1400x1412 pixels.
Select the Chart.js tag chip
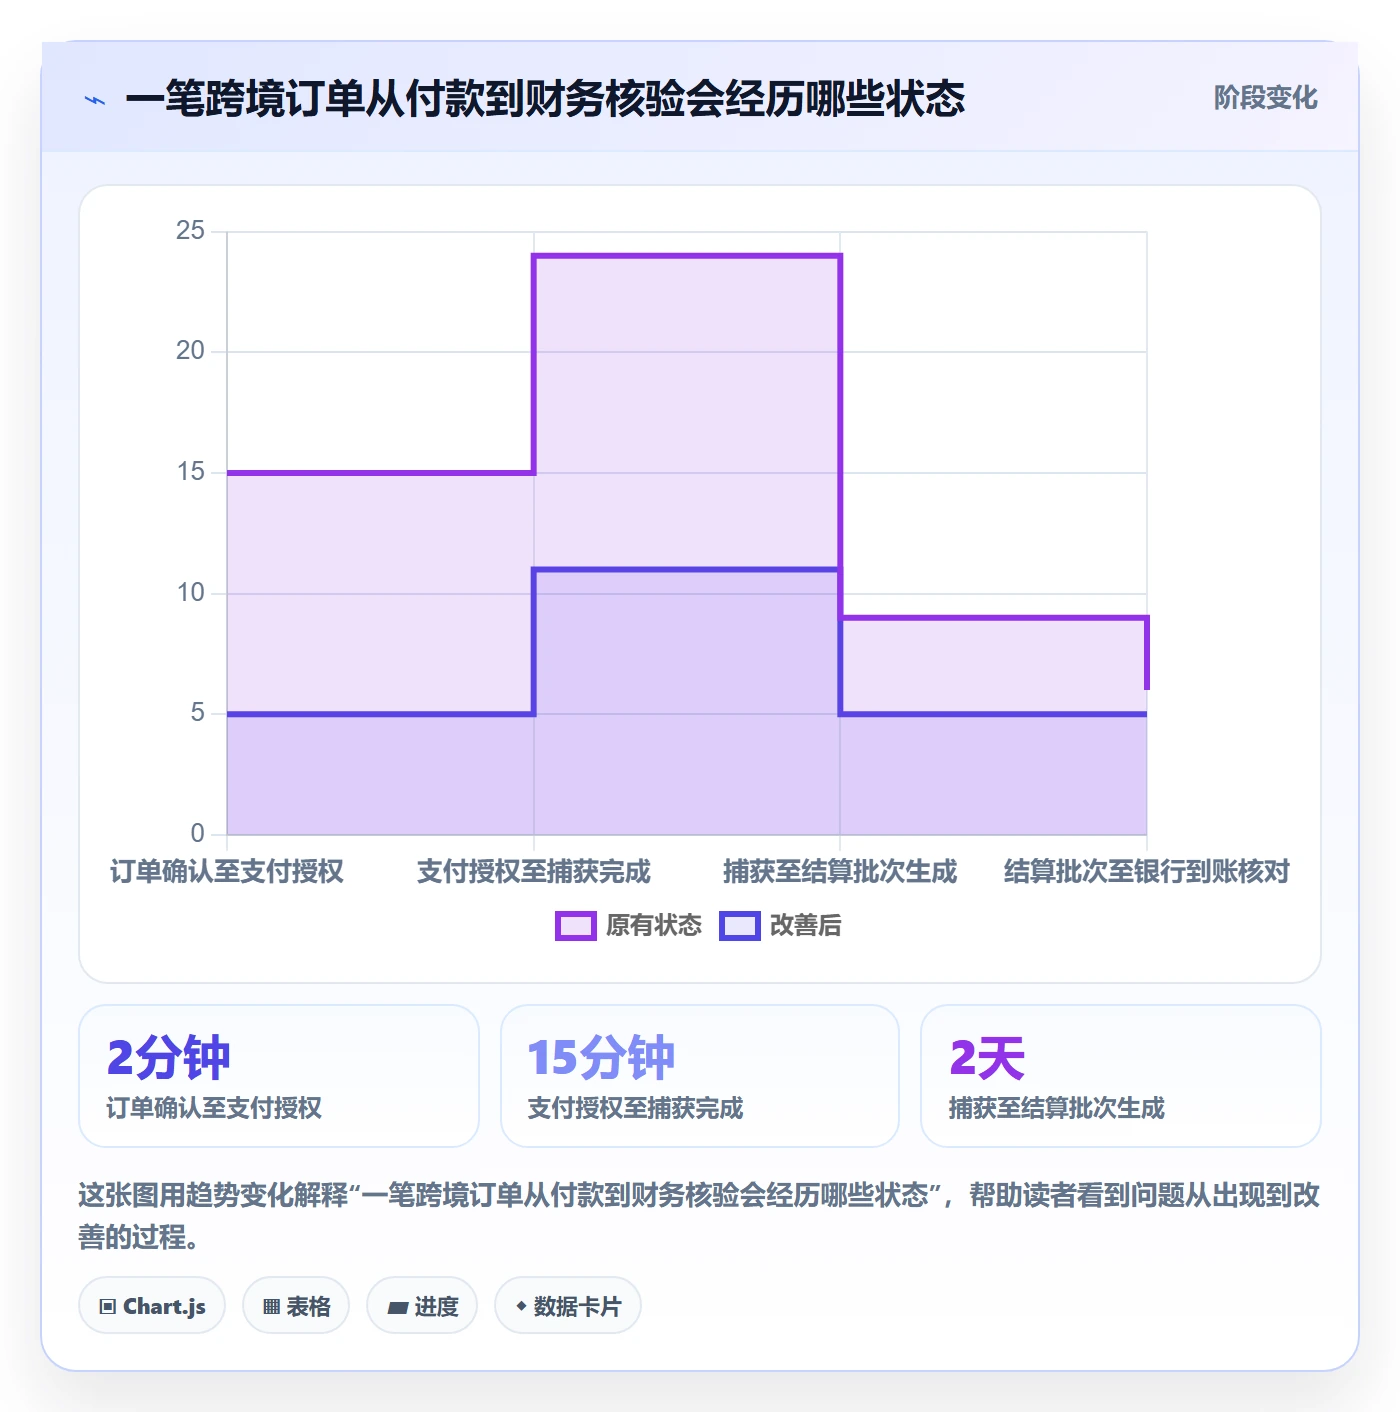152,1306
